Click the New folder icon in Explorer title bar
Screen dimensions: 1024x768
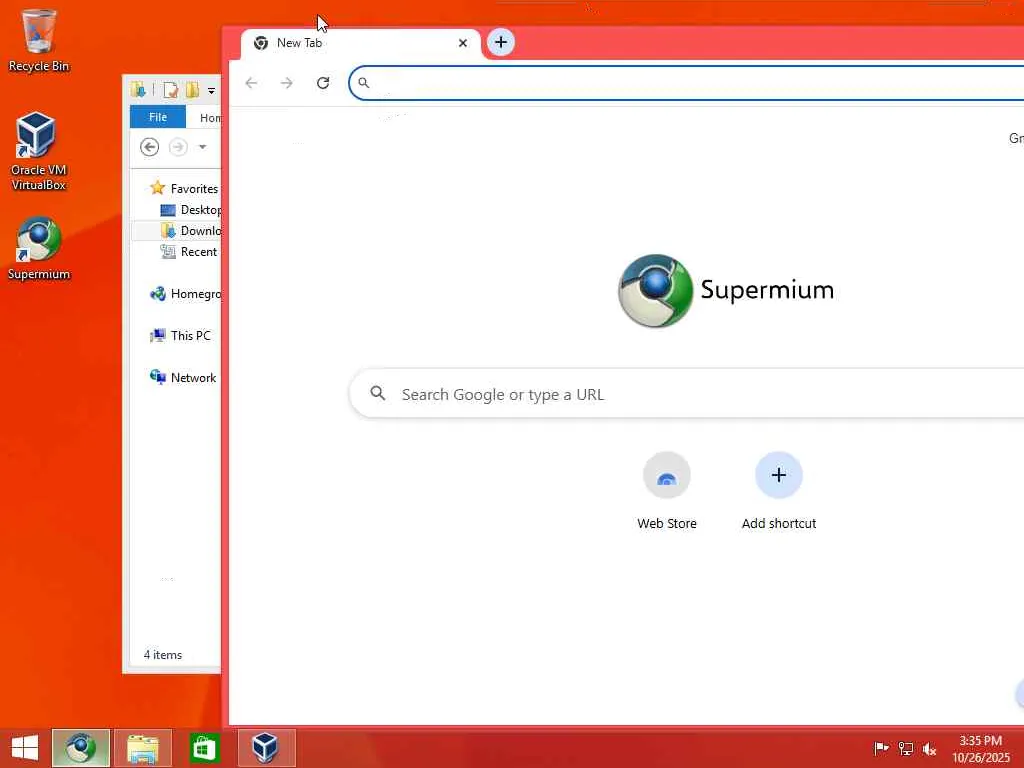pos(192,90)
